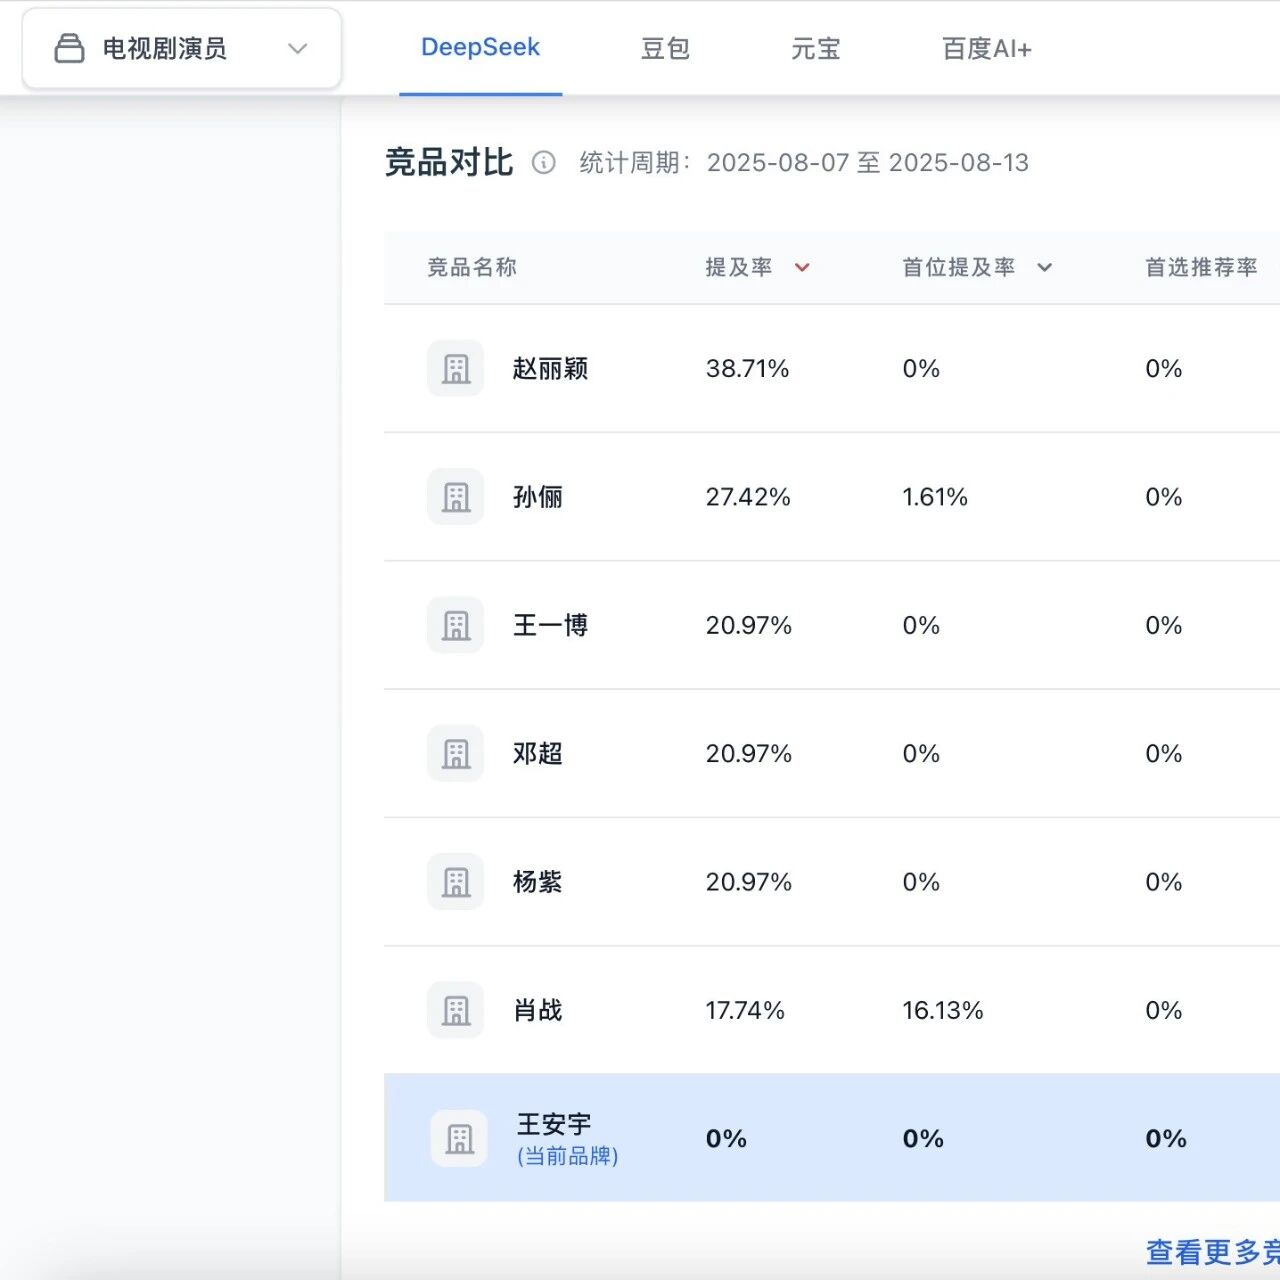Sort by 首位提及率 using the arrow
1280x1280 pixels.
pyautogui.click(x=1045, y=267)
